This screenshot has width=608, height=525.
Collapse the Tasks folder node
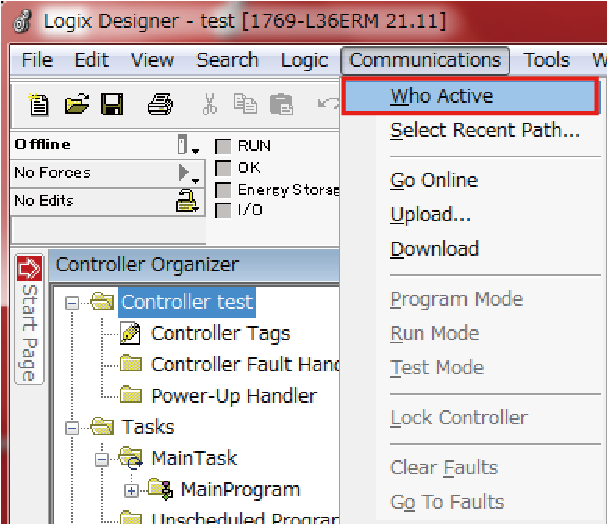tap(72, 428)
